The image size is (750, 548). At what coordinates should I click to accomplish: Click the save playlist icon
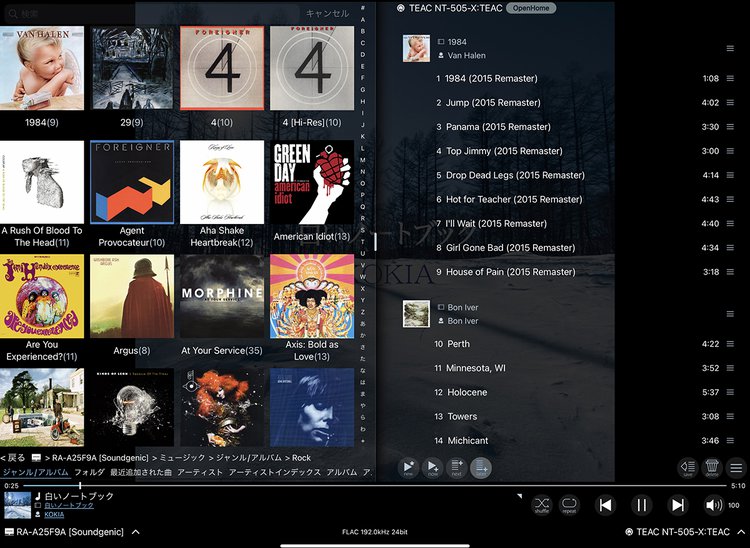688,468
